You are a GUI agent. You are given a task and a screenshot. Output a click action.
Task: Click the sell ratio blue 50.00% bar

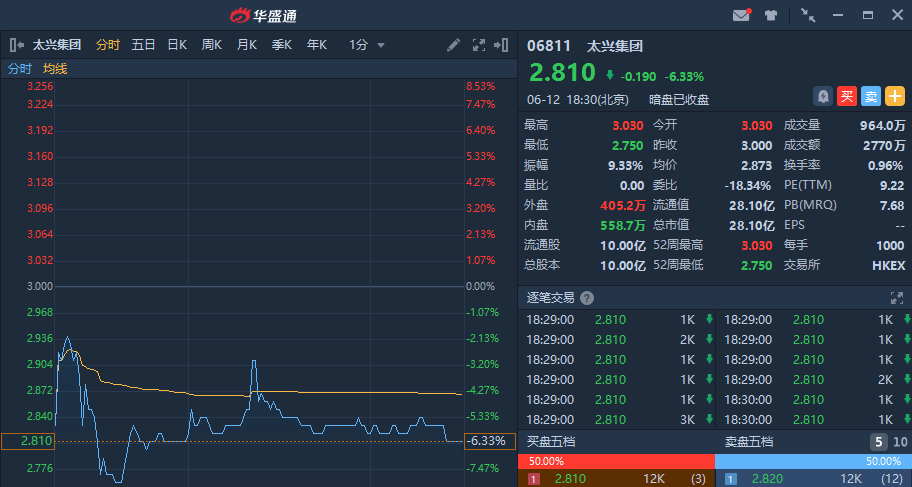pos(813,461)
